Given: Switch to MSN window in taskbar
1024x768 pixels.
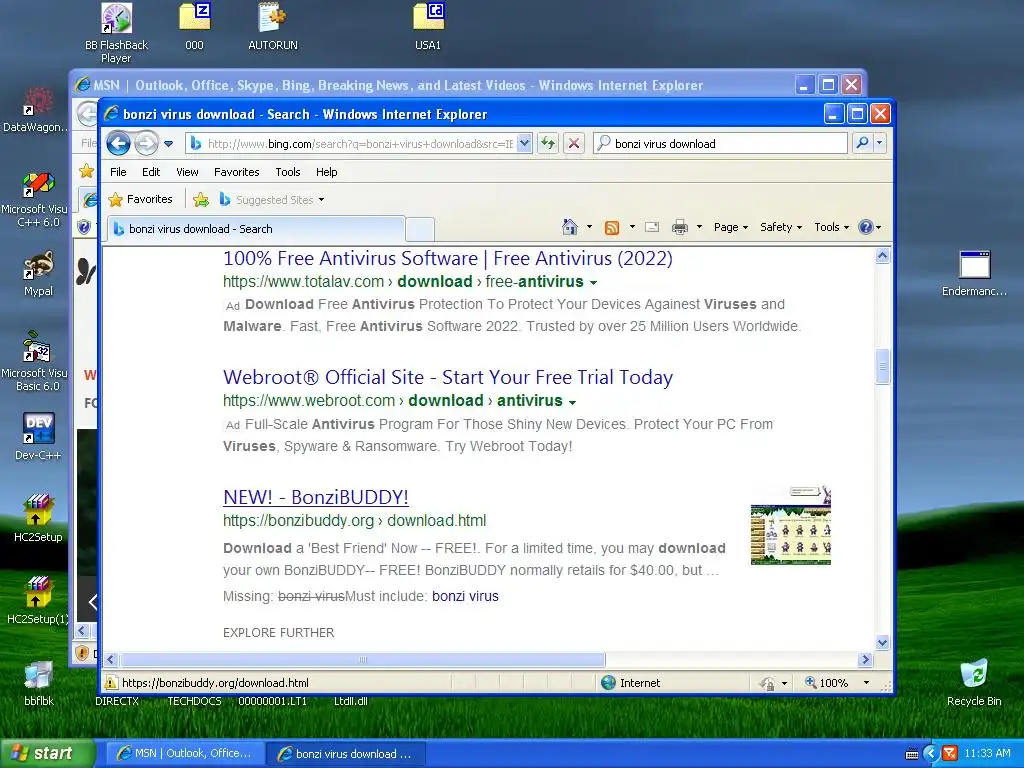Looking at the screenshot, I should tap(185, 754).
